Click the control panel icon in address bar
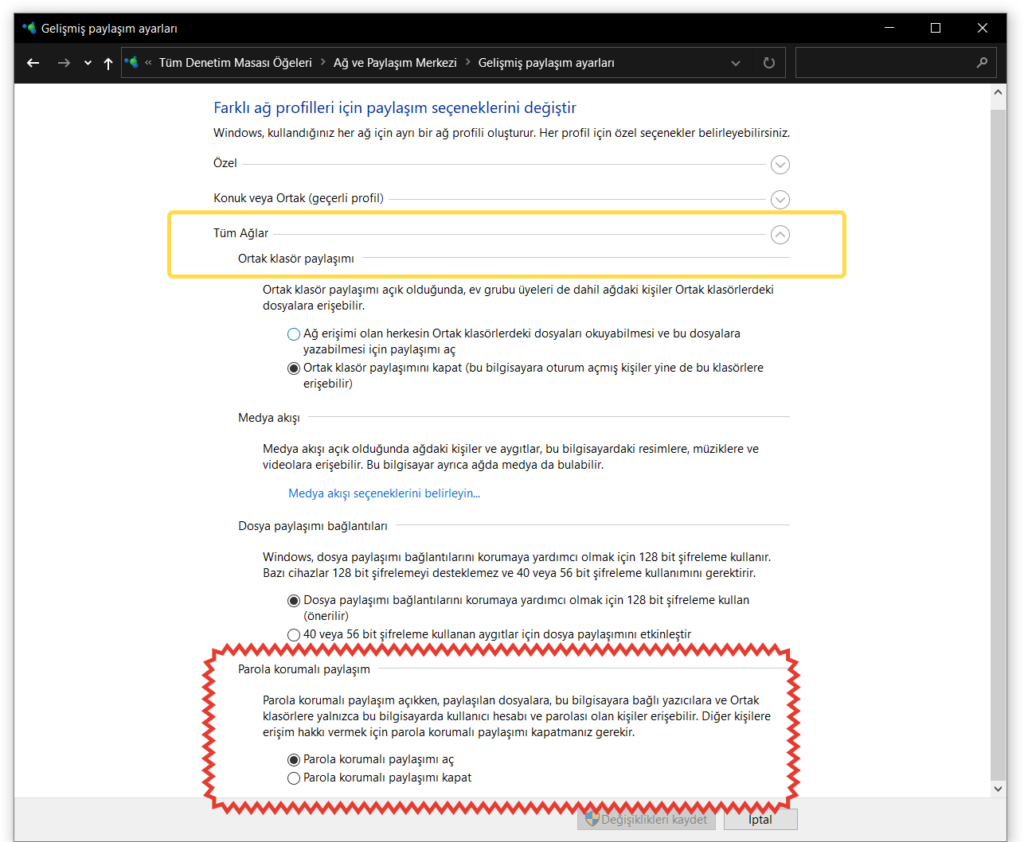 pyautogui.click(x=131, y=62)
